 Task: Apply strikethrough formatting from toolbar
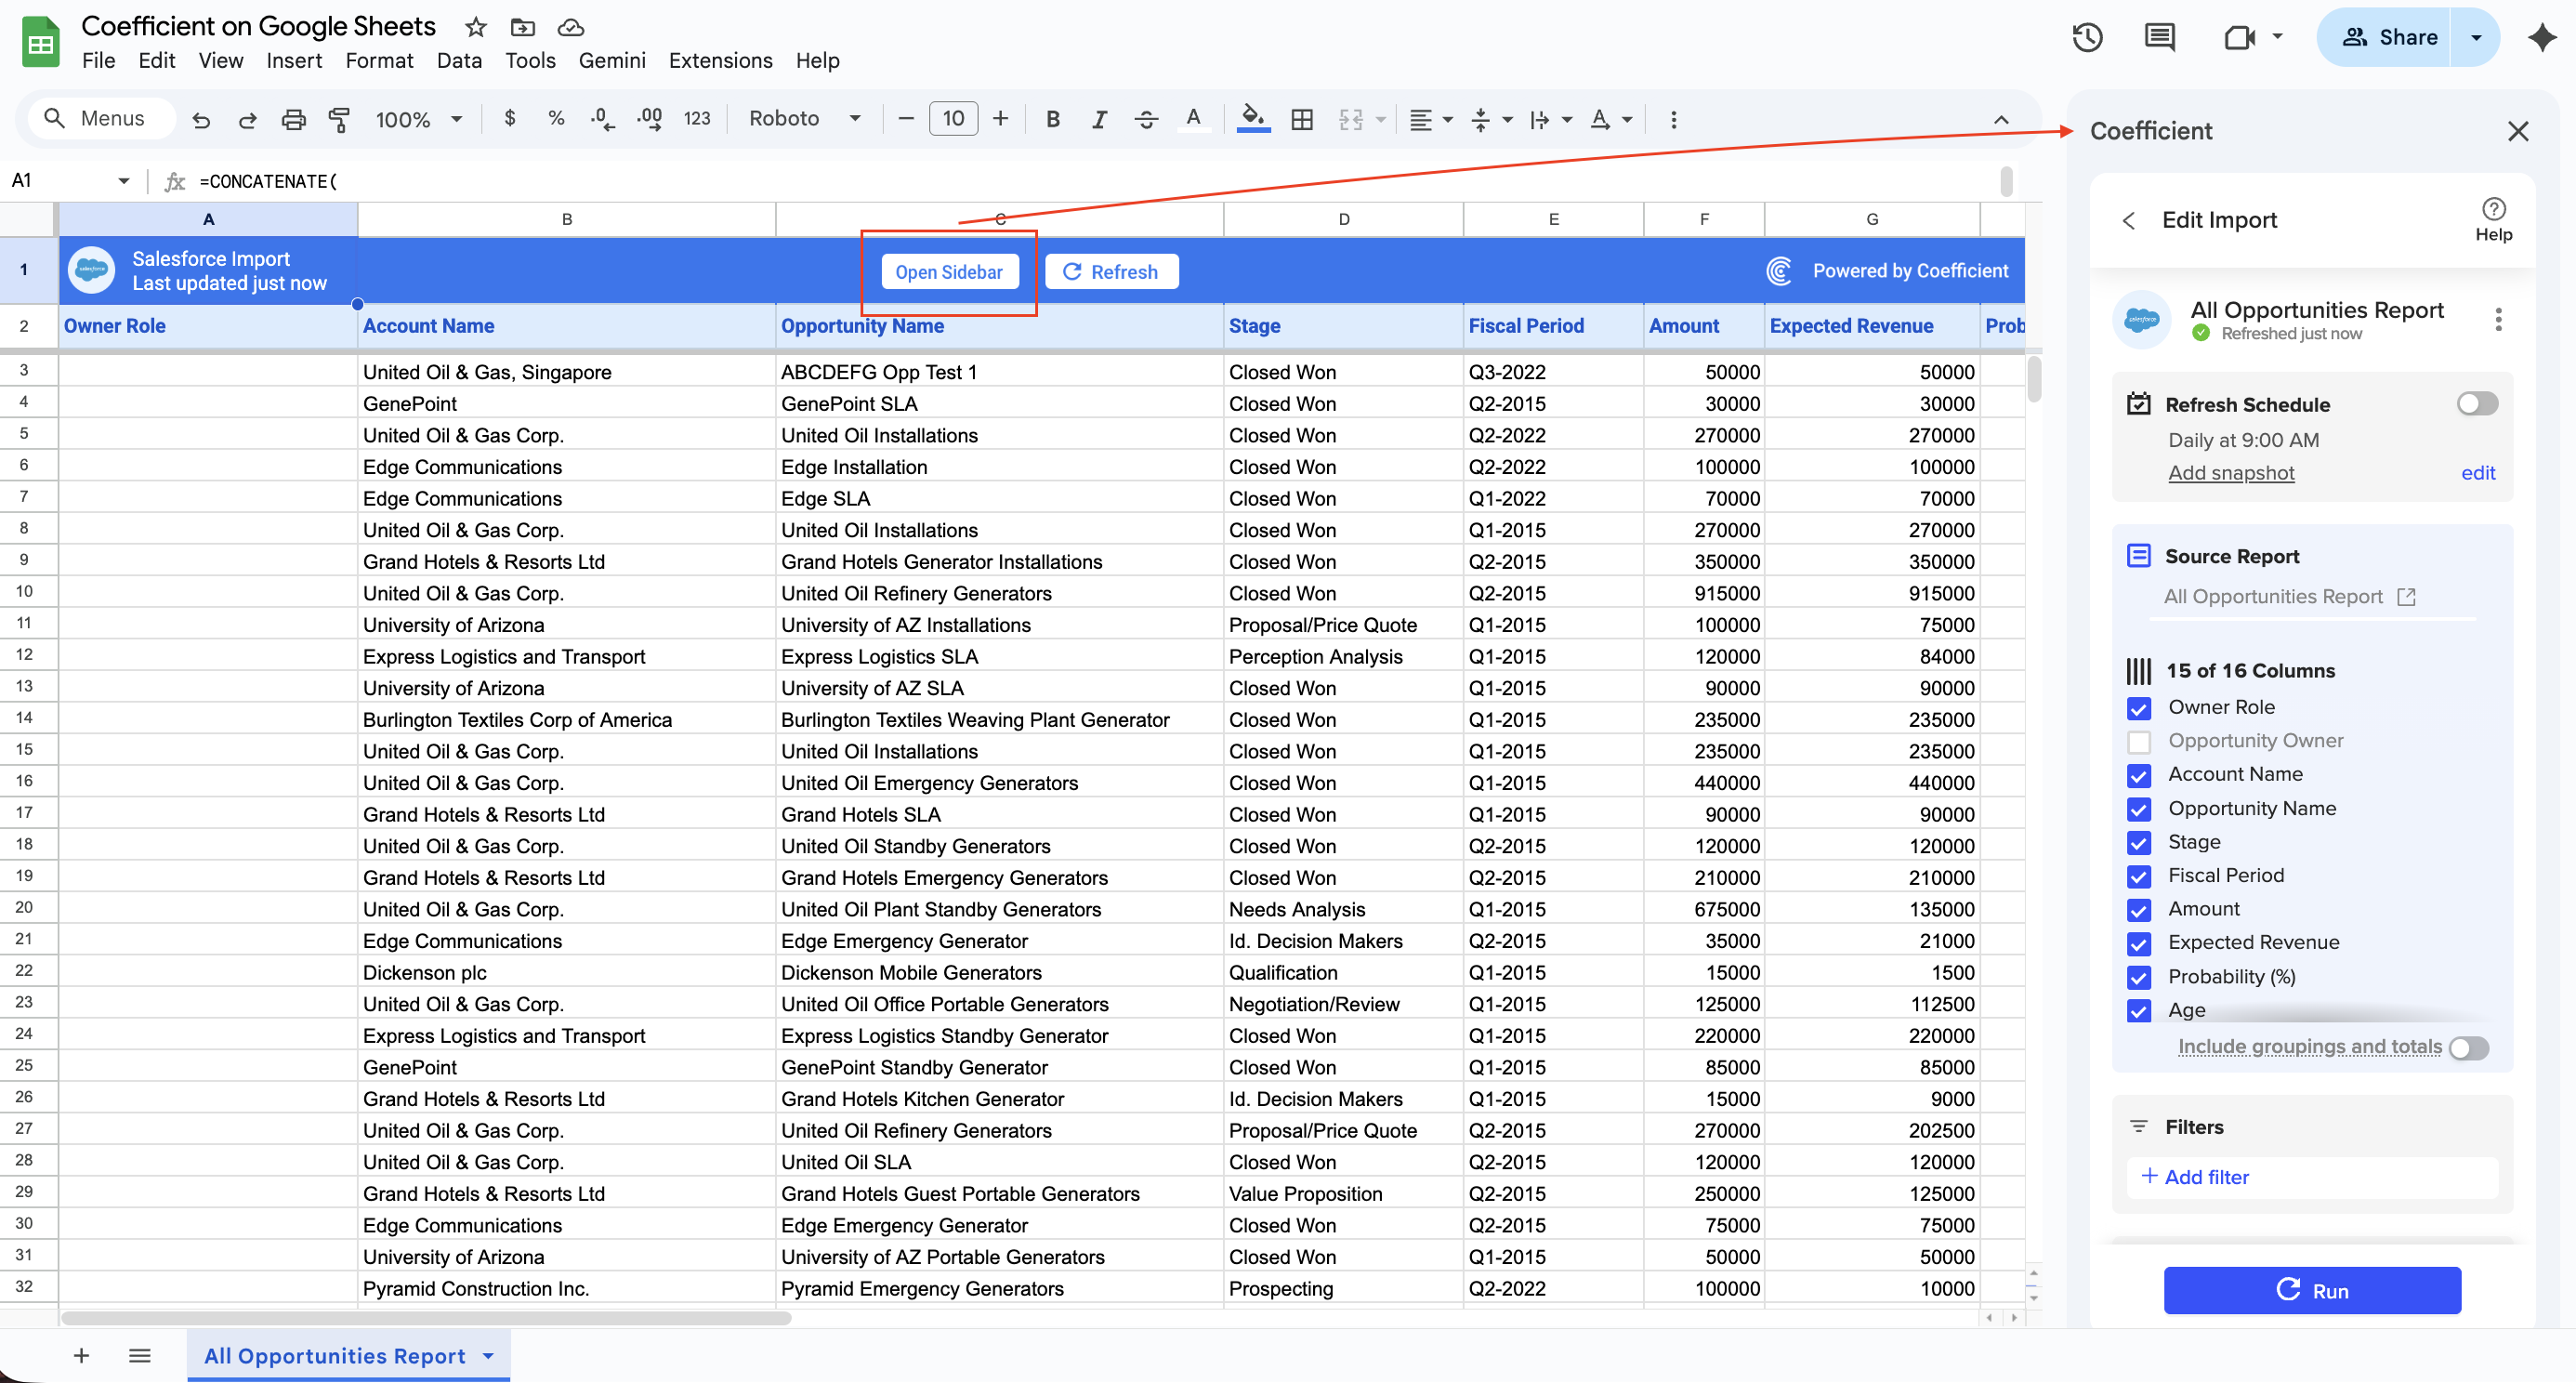pyautogui.click(x=1146, y=119)
